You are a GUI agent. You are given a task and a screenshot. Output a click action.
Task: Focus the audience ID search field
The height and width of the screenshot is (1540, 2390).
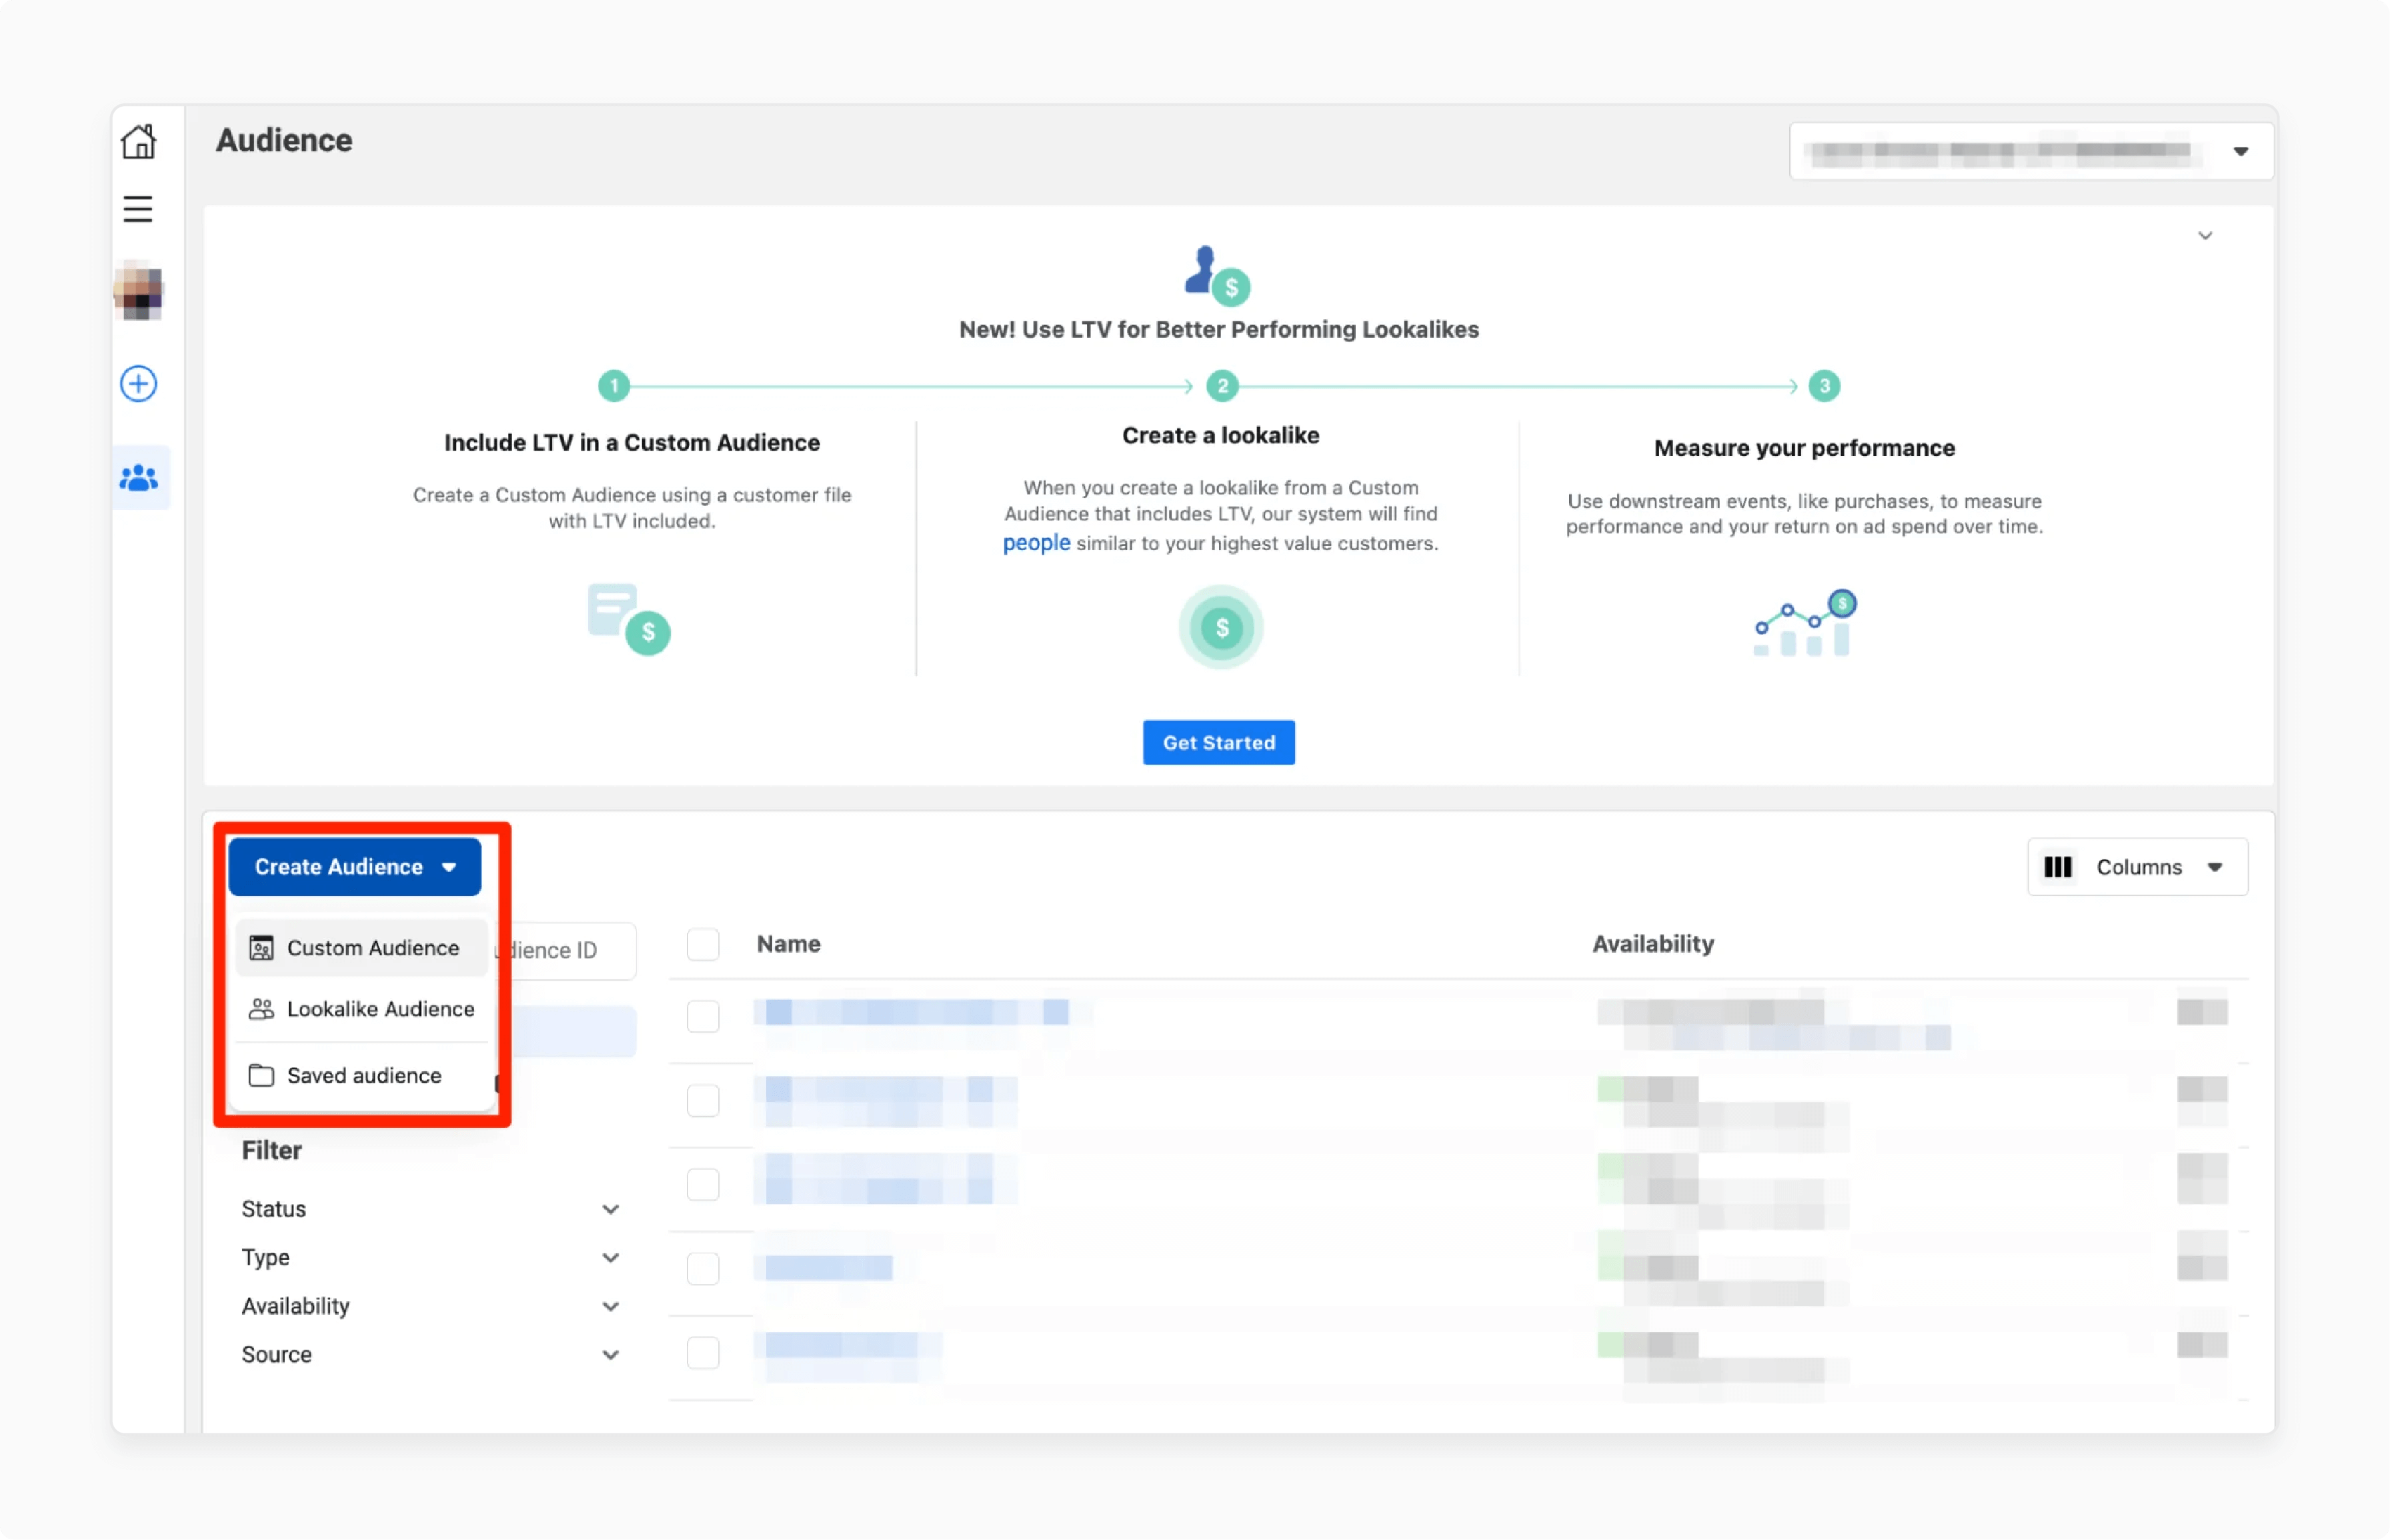pyautogui.click(x=567, y=951)
